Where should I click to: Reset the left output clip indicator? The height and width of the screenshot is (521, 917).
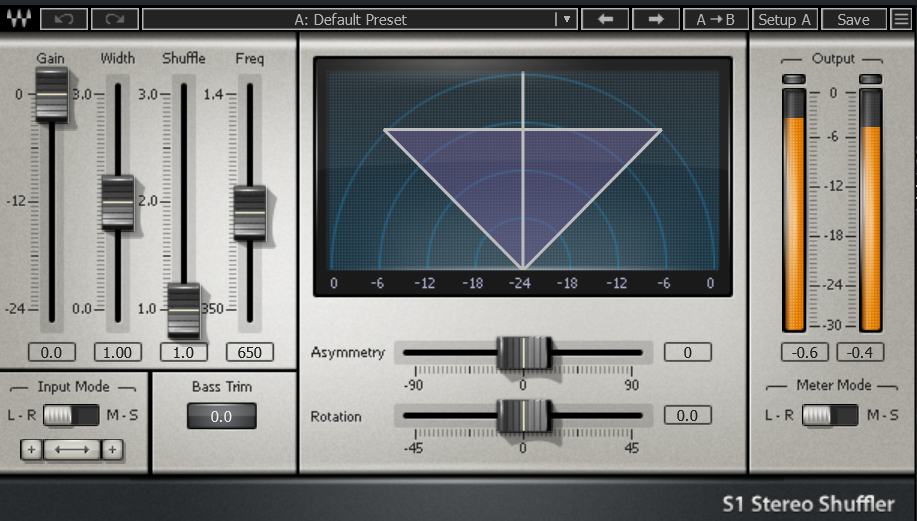pos(794,79)
